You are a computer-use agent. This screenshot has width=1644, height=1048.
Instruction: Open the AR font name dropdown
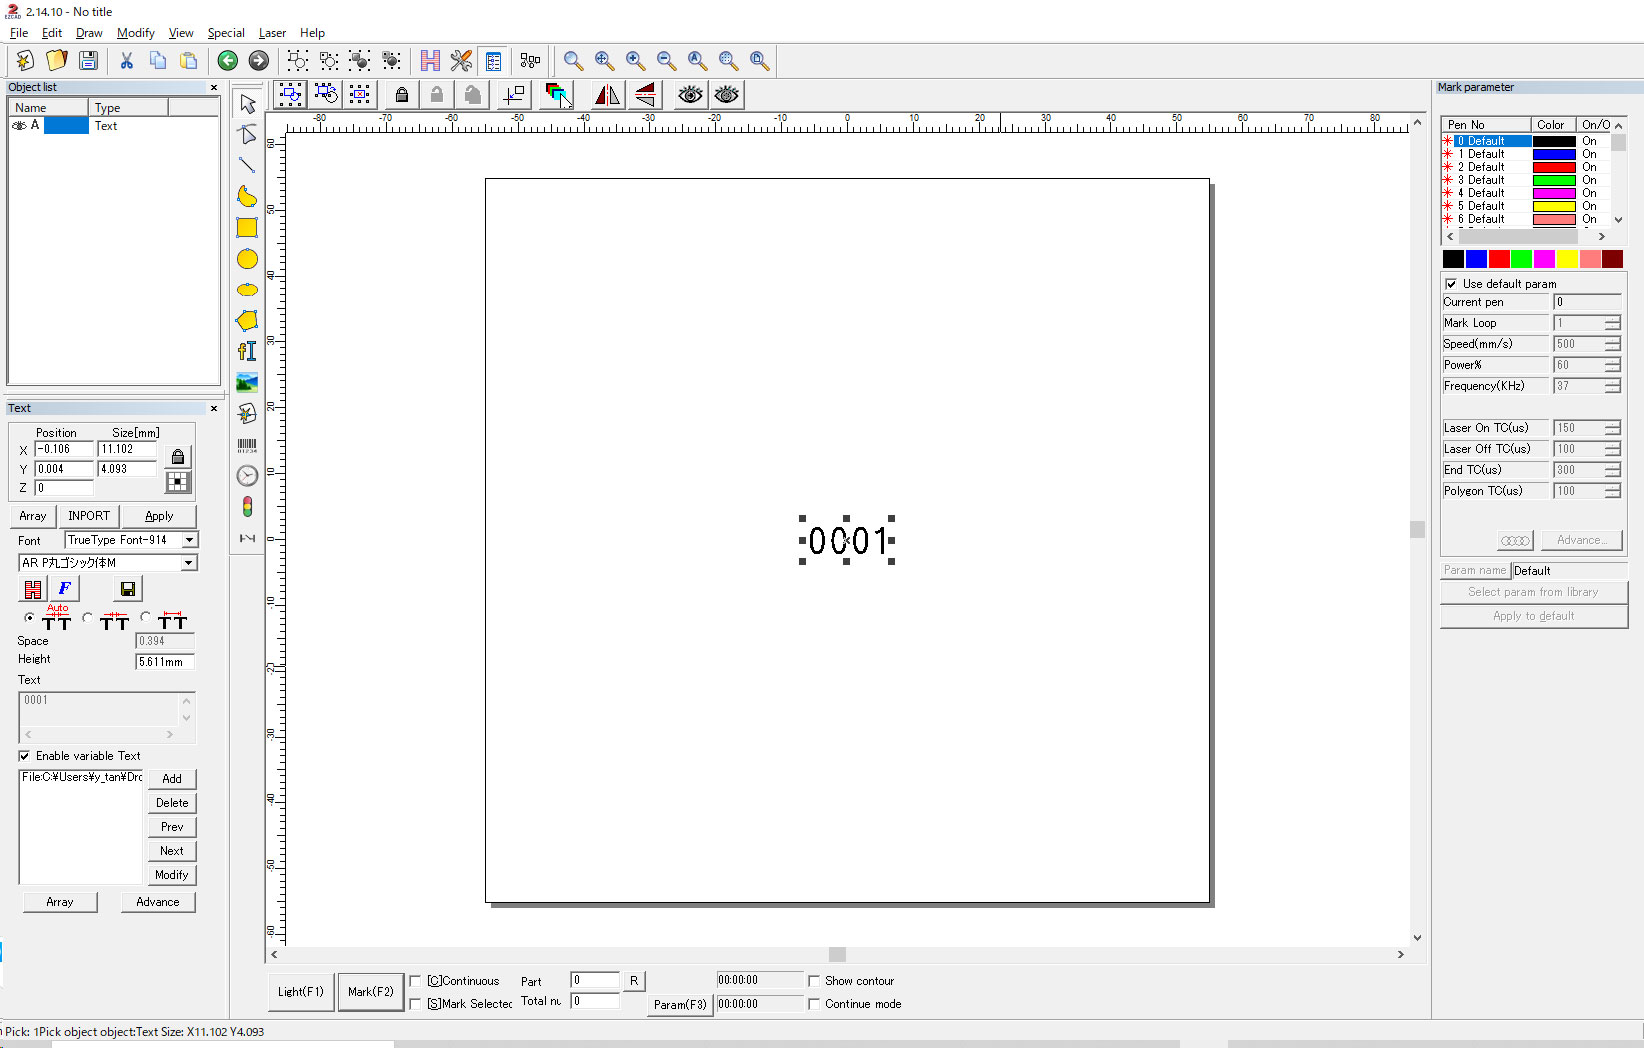pyautogui.click(x=188, y=563)
